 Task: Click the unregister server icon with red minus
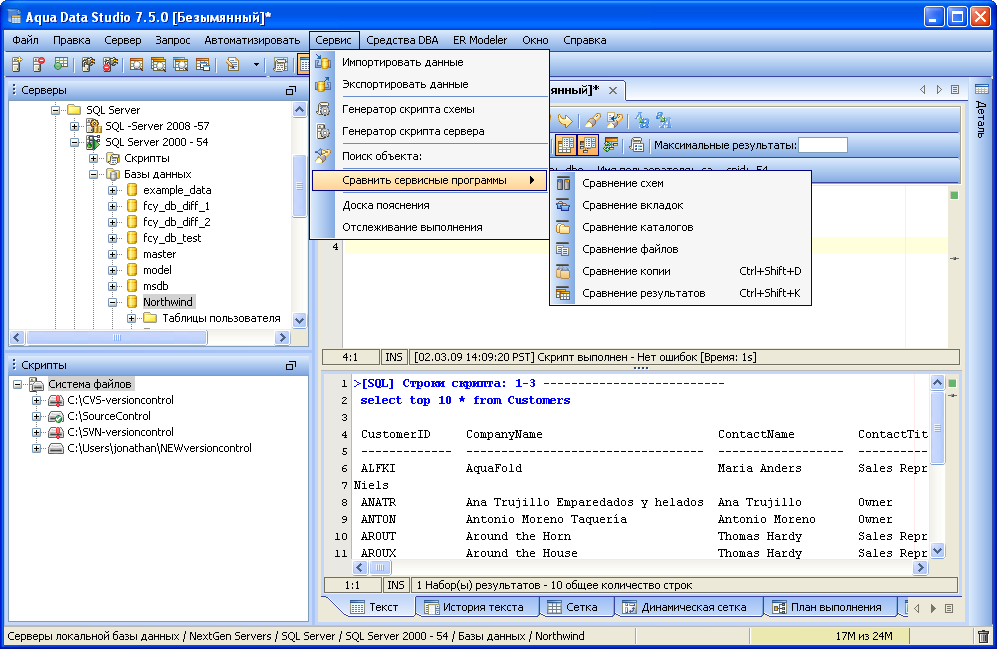(39, 64)
